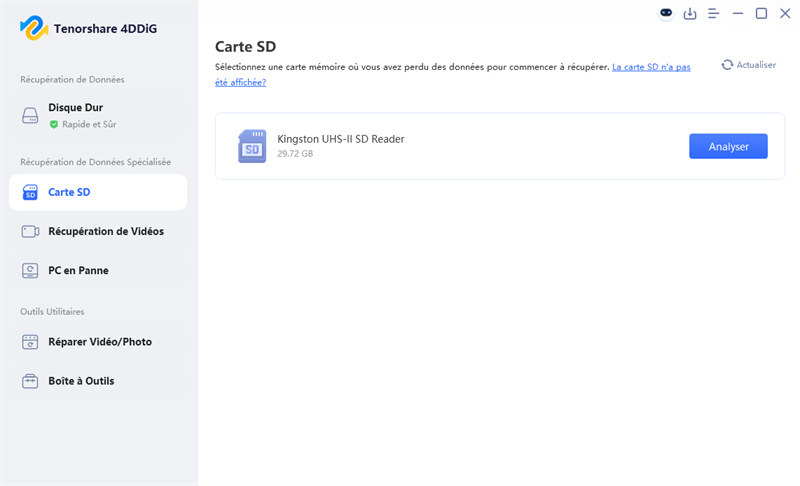Click the Kingston SD card device icon

tap(252, 146)
